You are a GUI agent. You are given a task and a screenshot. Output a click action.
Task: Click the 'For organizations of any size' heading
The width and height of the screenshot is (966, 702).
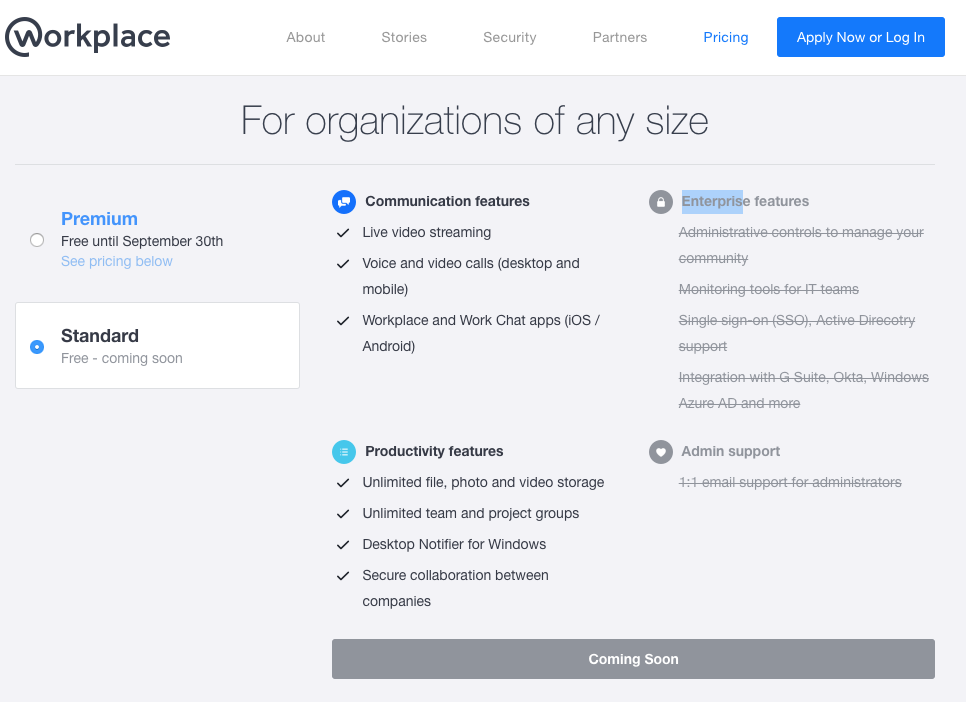coord(474,121)
